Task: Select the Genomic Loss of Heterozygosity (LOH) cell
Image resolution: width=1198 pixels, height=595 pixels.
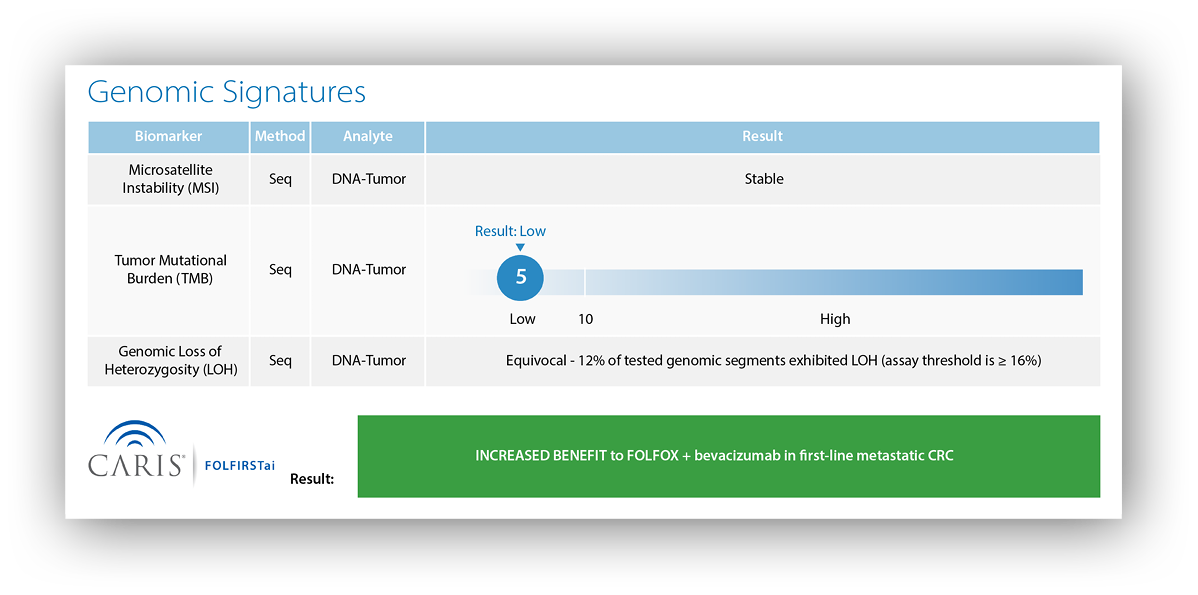Action: (x=170, y=360)
